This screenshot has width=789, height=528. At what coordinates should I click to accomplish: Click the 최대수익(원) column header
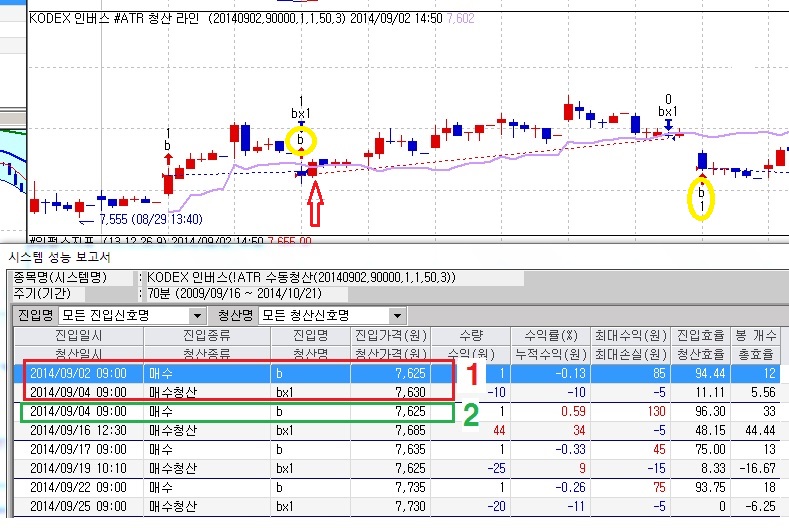630,335
